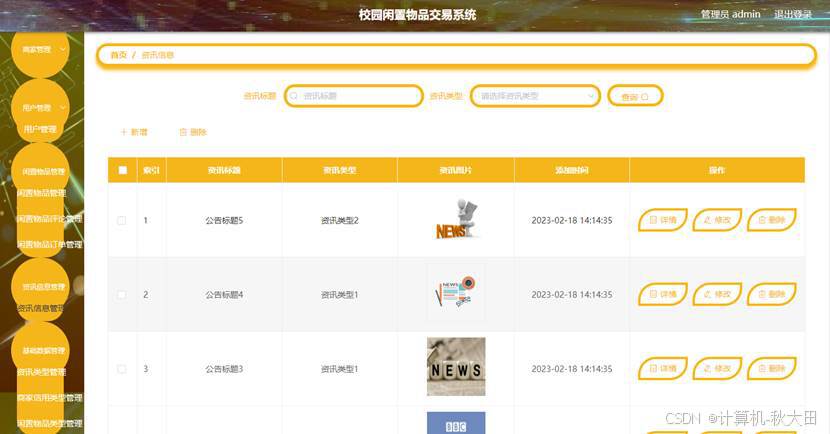Open 详情 for row 公告标题5
The height and width of the screenshot is (434, 830).
663,220
